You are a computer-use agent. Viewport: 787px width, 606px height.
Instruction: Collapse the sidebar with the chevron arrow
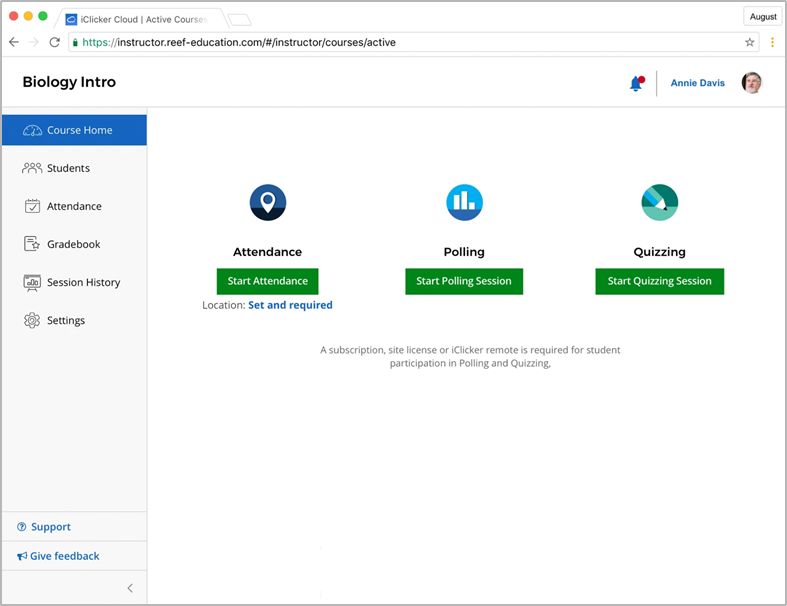click(x=130, y=588)
